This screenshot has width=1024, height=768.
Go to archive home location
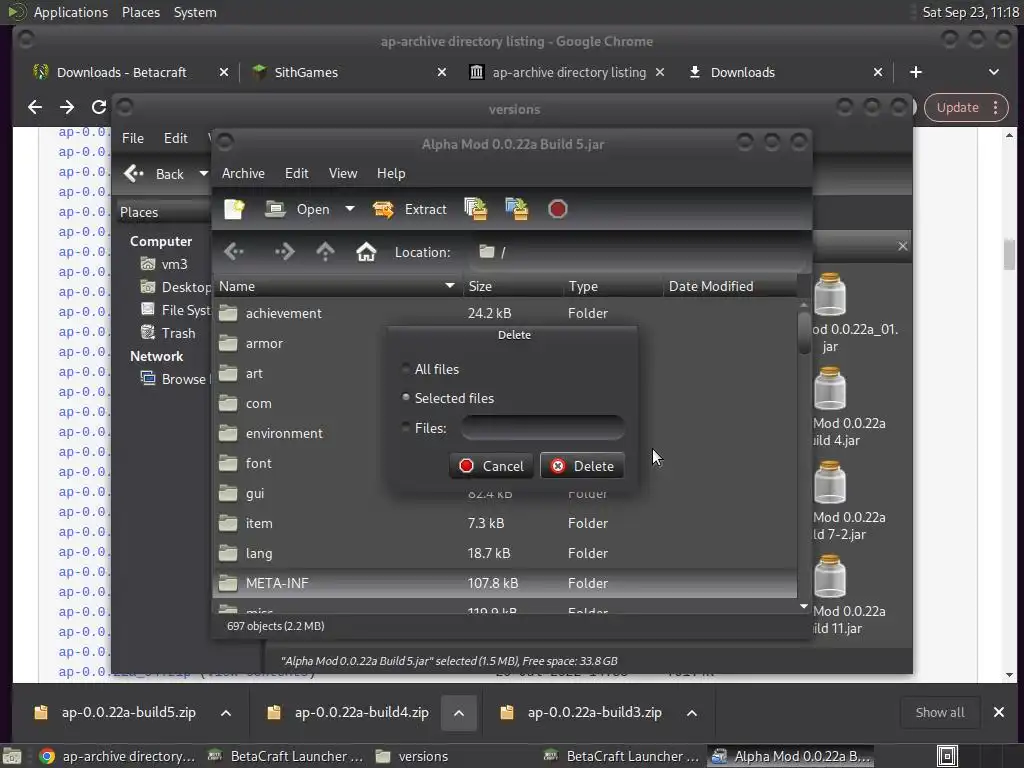click(x=366, y=251)
